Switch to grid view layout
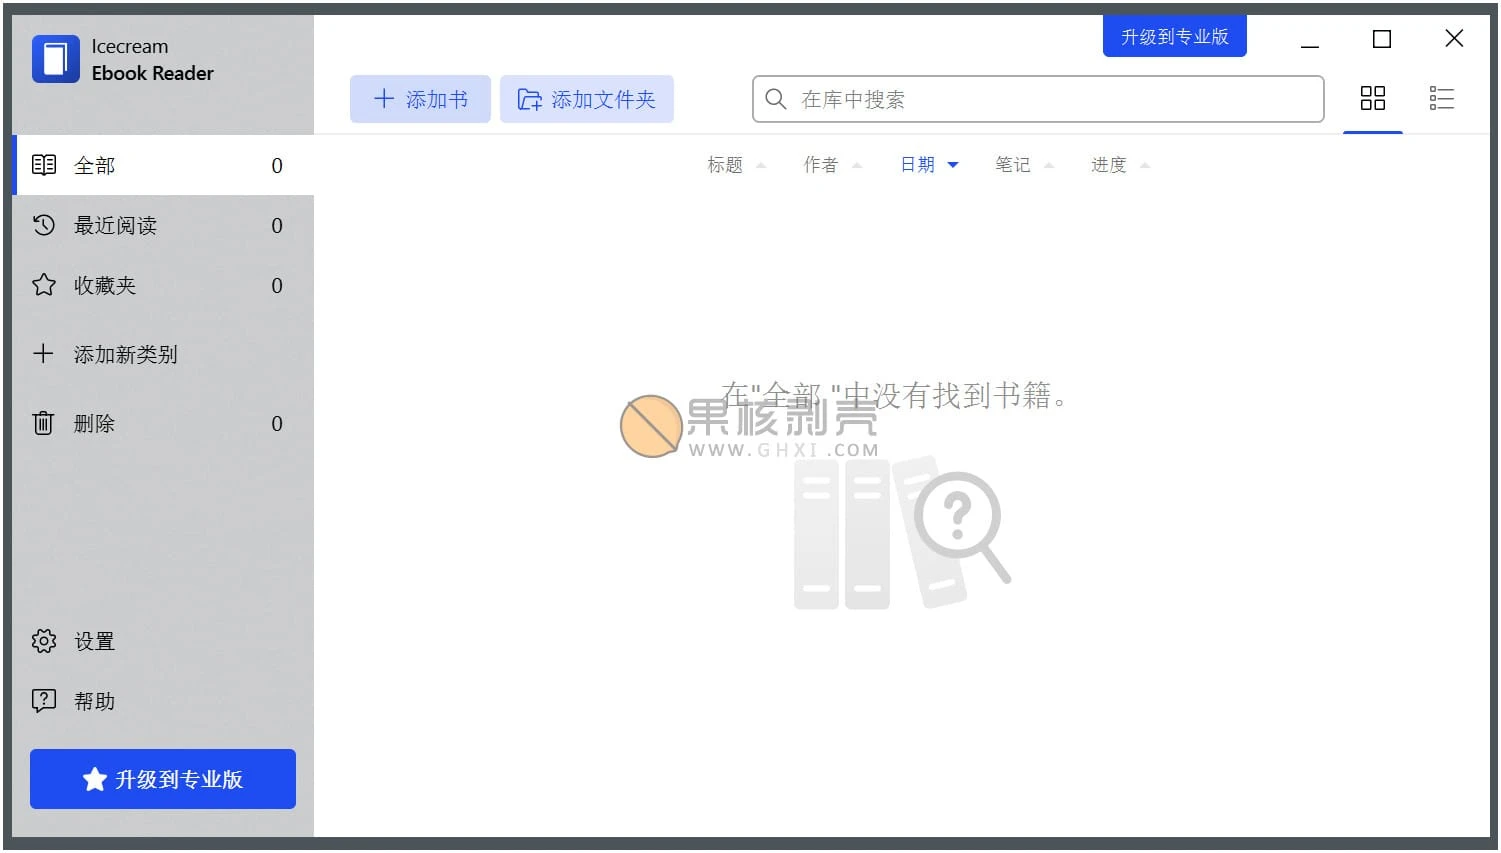This screenshot has height=853, width=1501. [x=1372, y=98]
